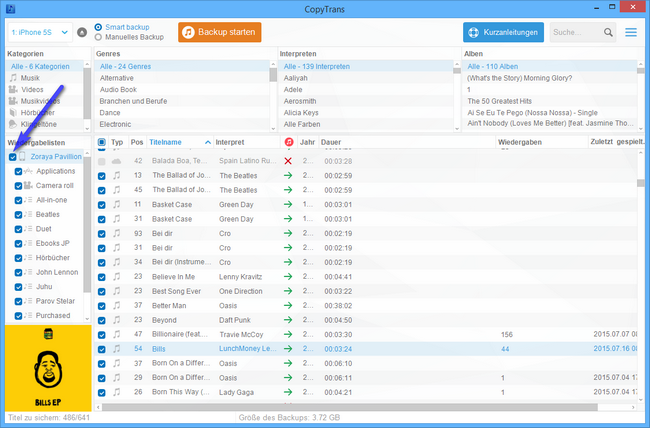Uncheck the Zoraya Pavillion checkbox
This screenshot has height=428, width=650.
[12, 157]
